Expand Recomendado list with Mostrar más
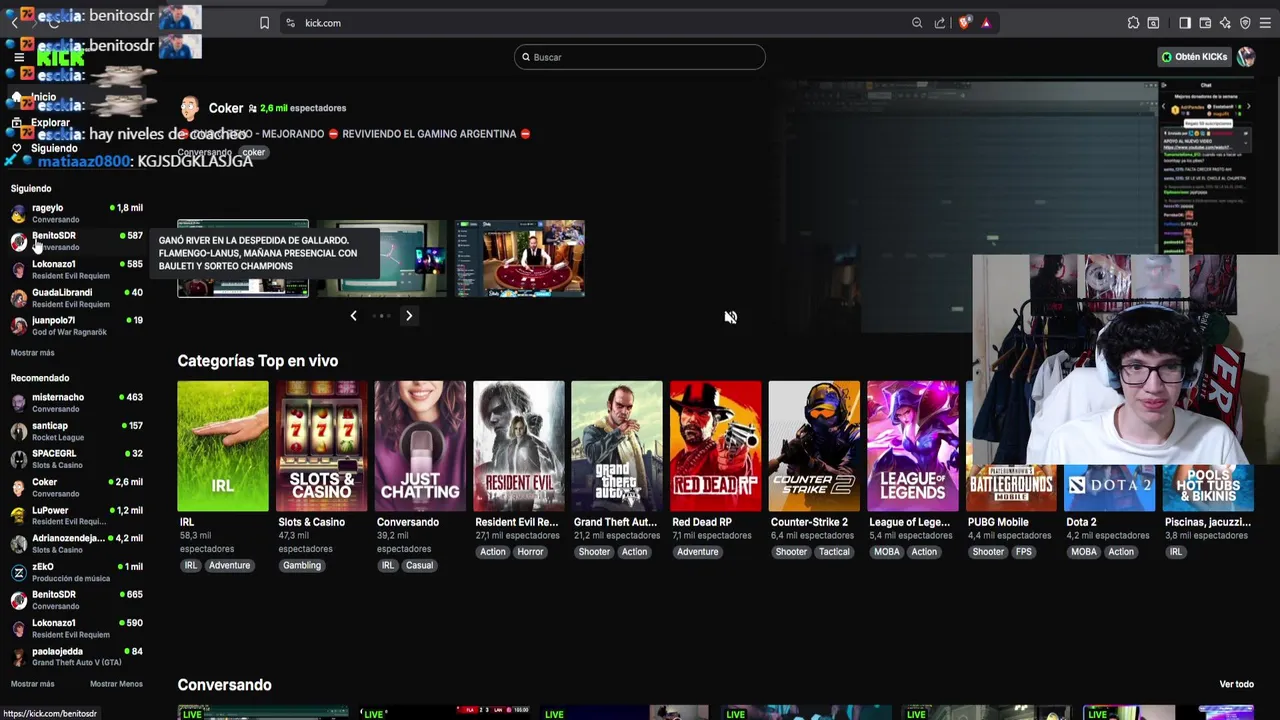The height and width of the screenshot is (720, 1280). 33,684
